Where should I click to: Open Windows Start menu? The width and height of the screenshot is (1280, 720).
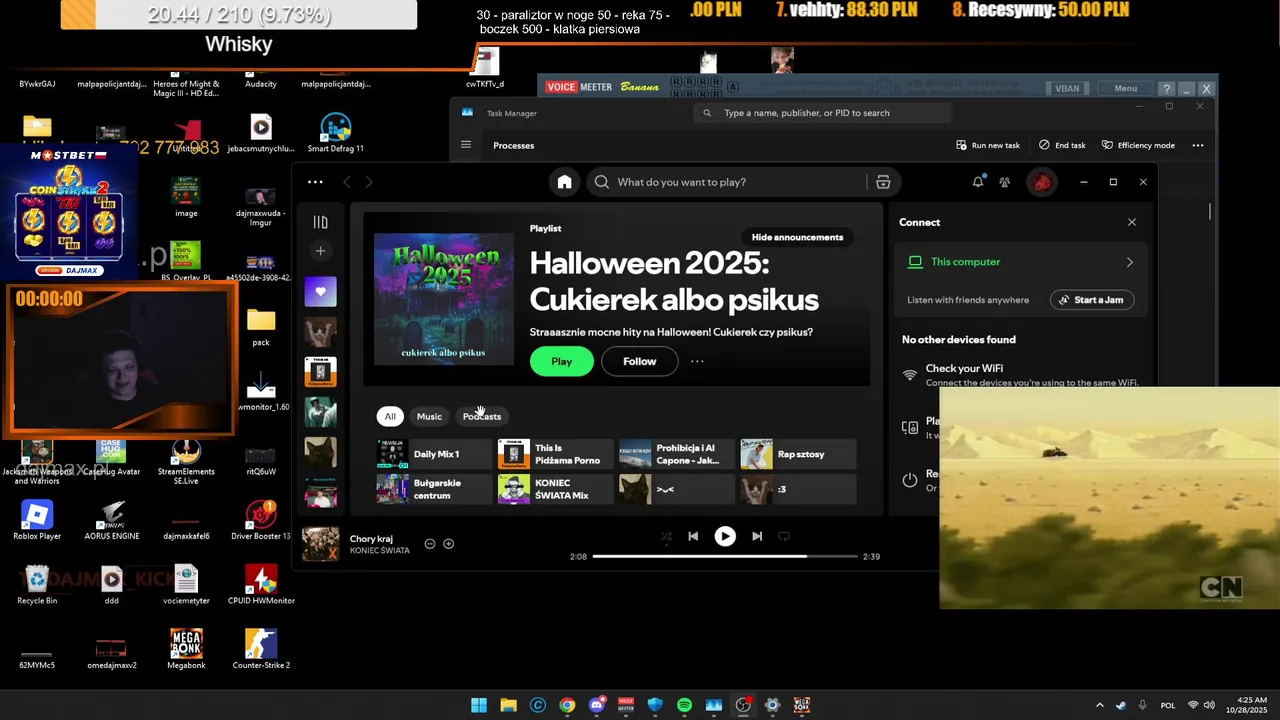pos(479,705)
